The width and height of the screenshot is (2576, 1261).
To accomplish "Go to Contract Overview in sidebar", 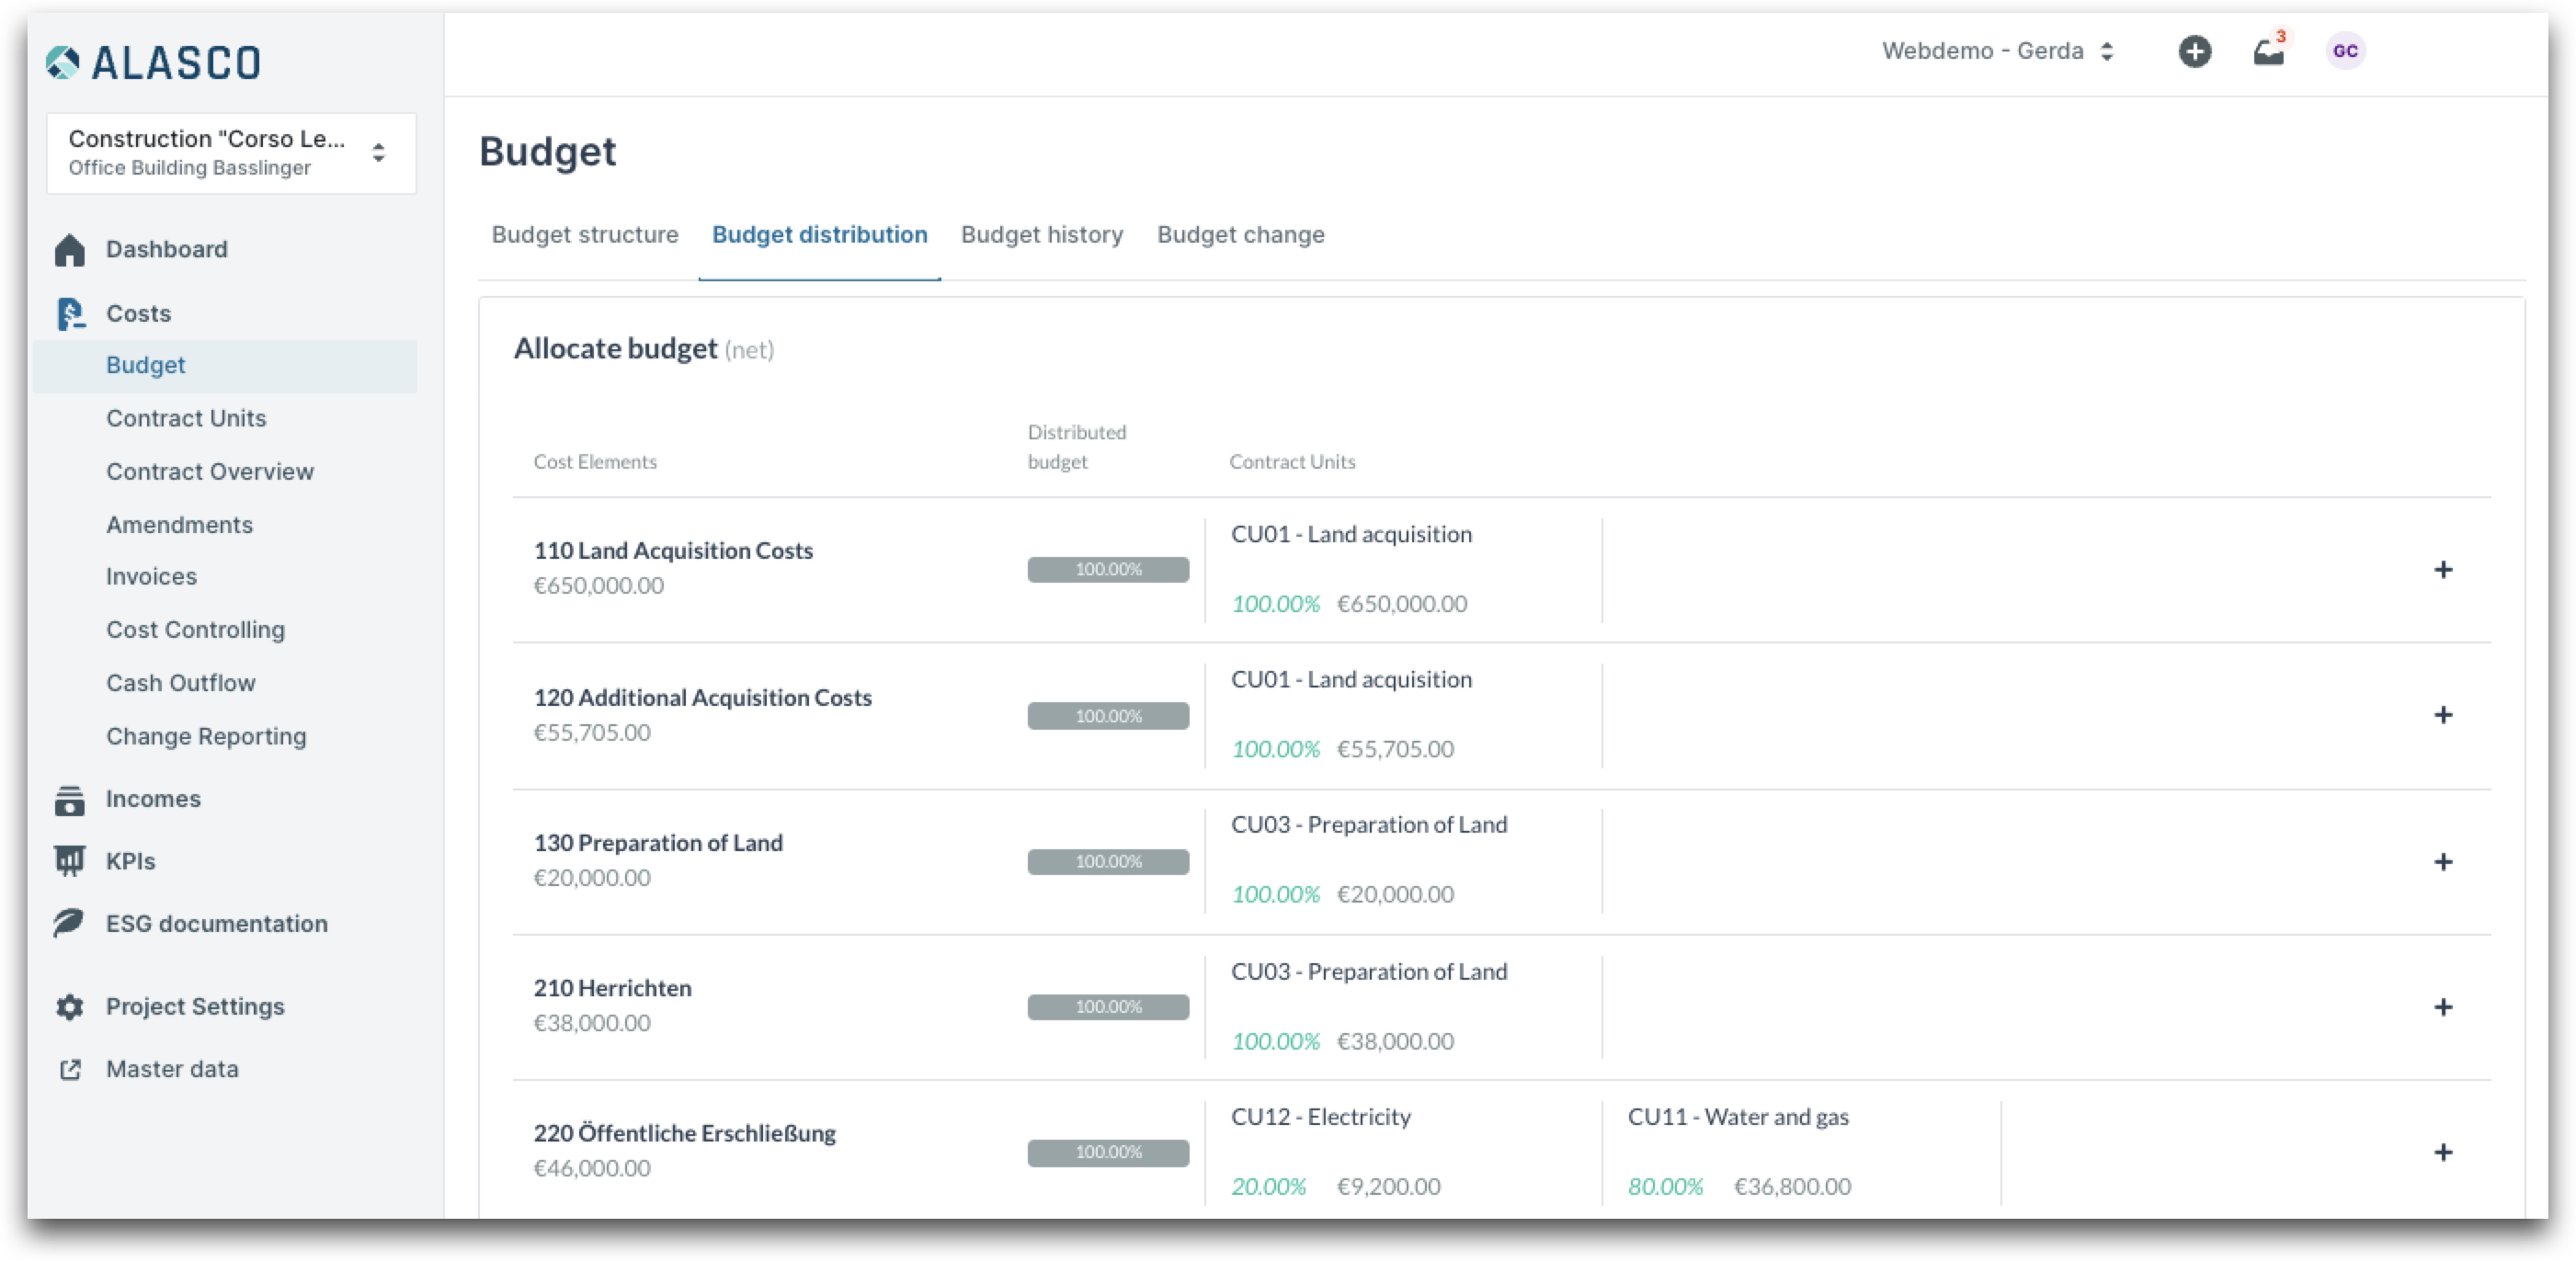I will tap(210, 472).
